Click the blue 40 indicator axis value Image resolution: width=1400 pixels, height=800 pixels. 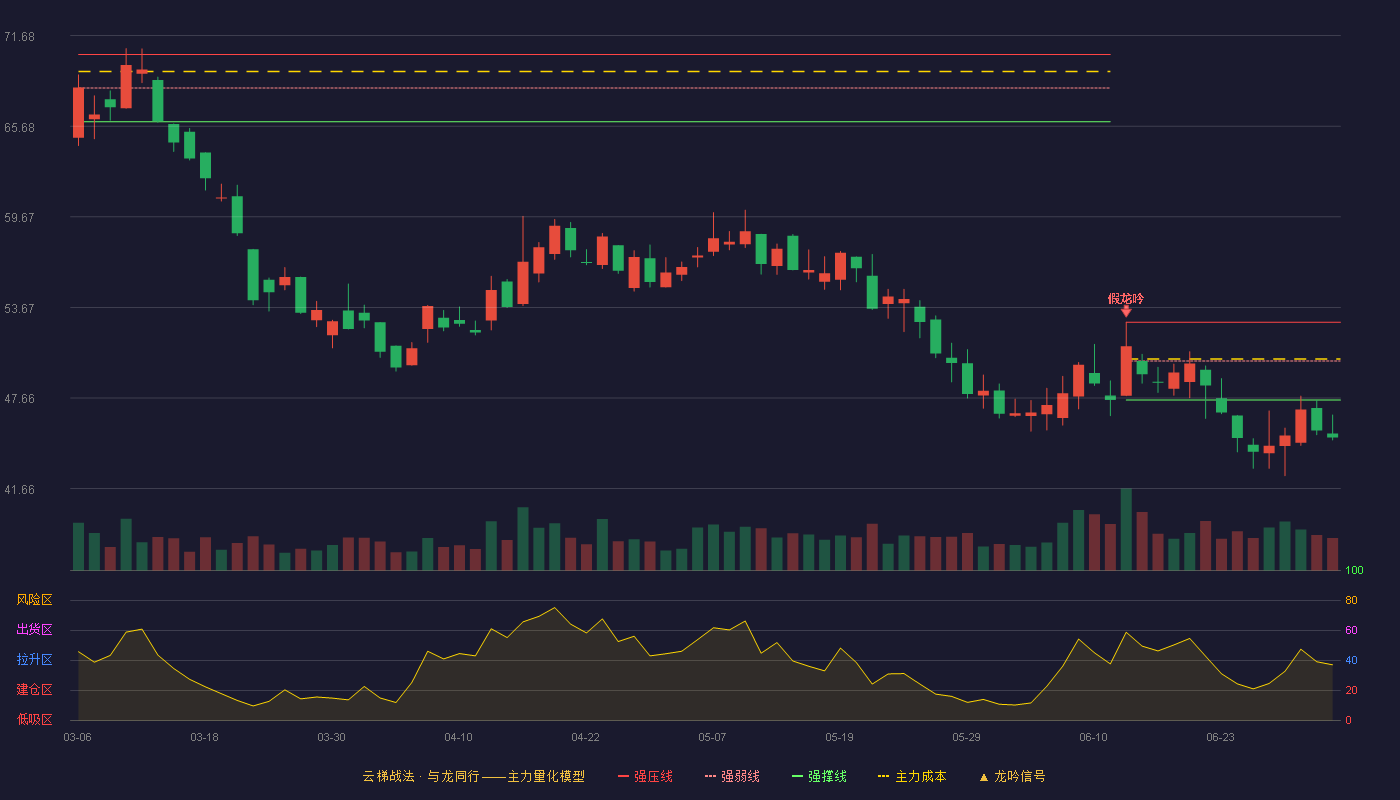tap(1351, 660)
